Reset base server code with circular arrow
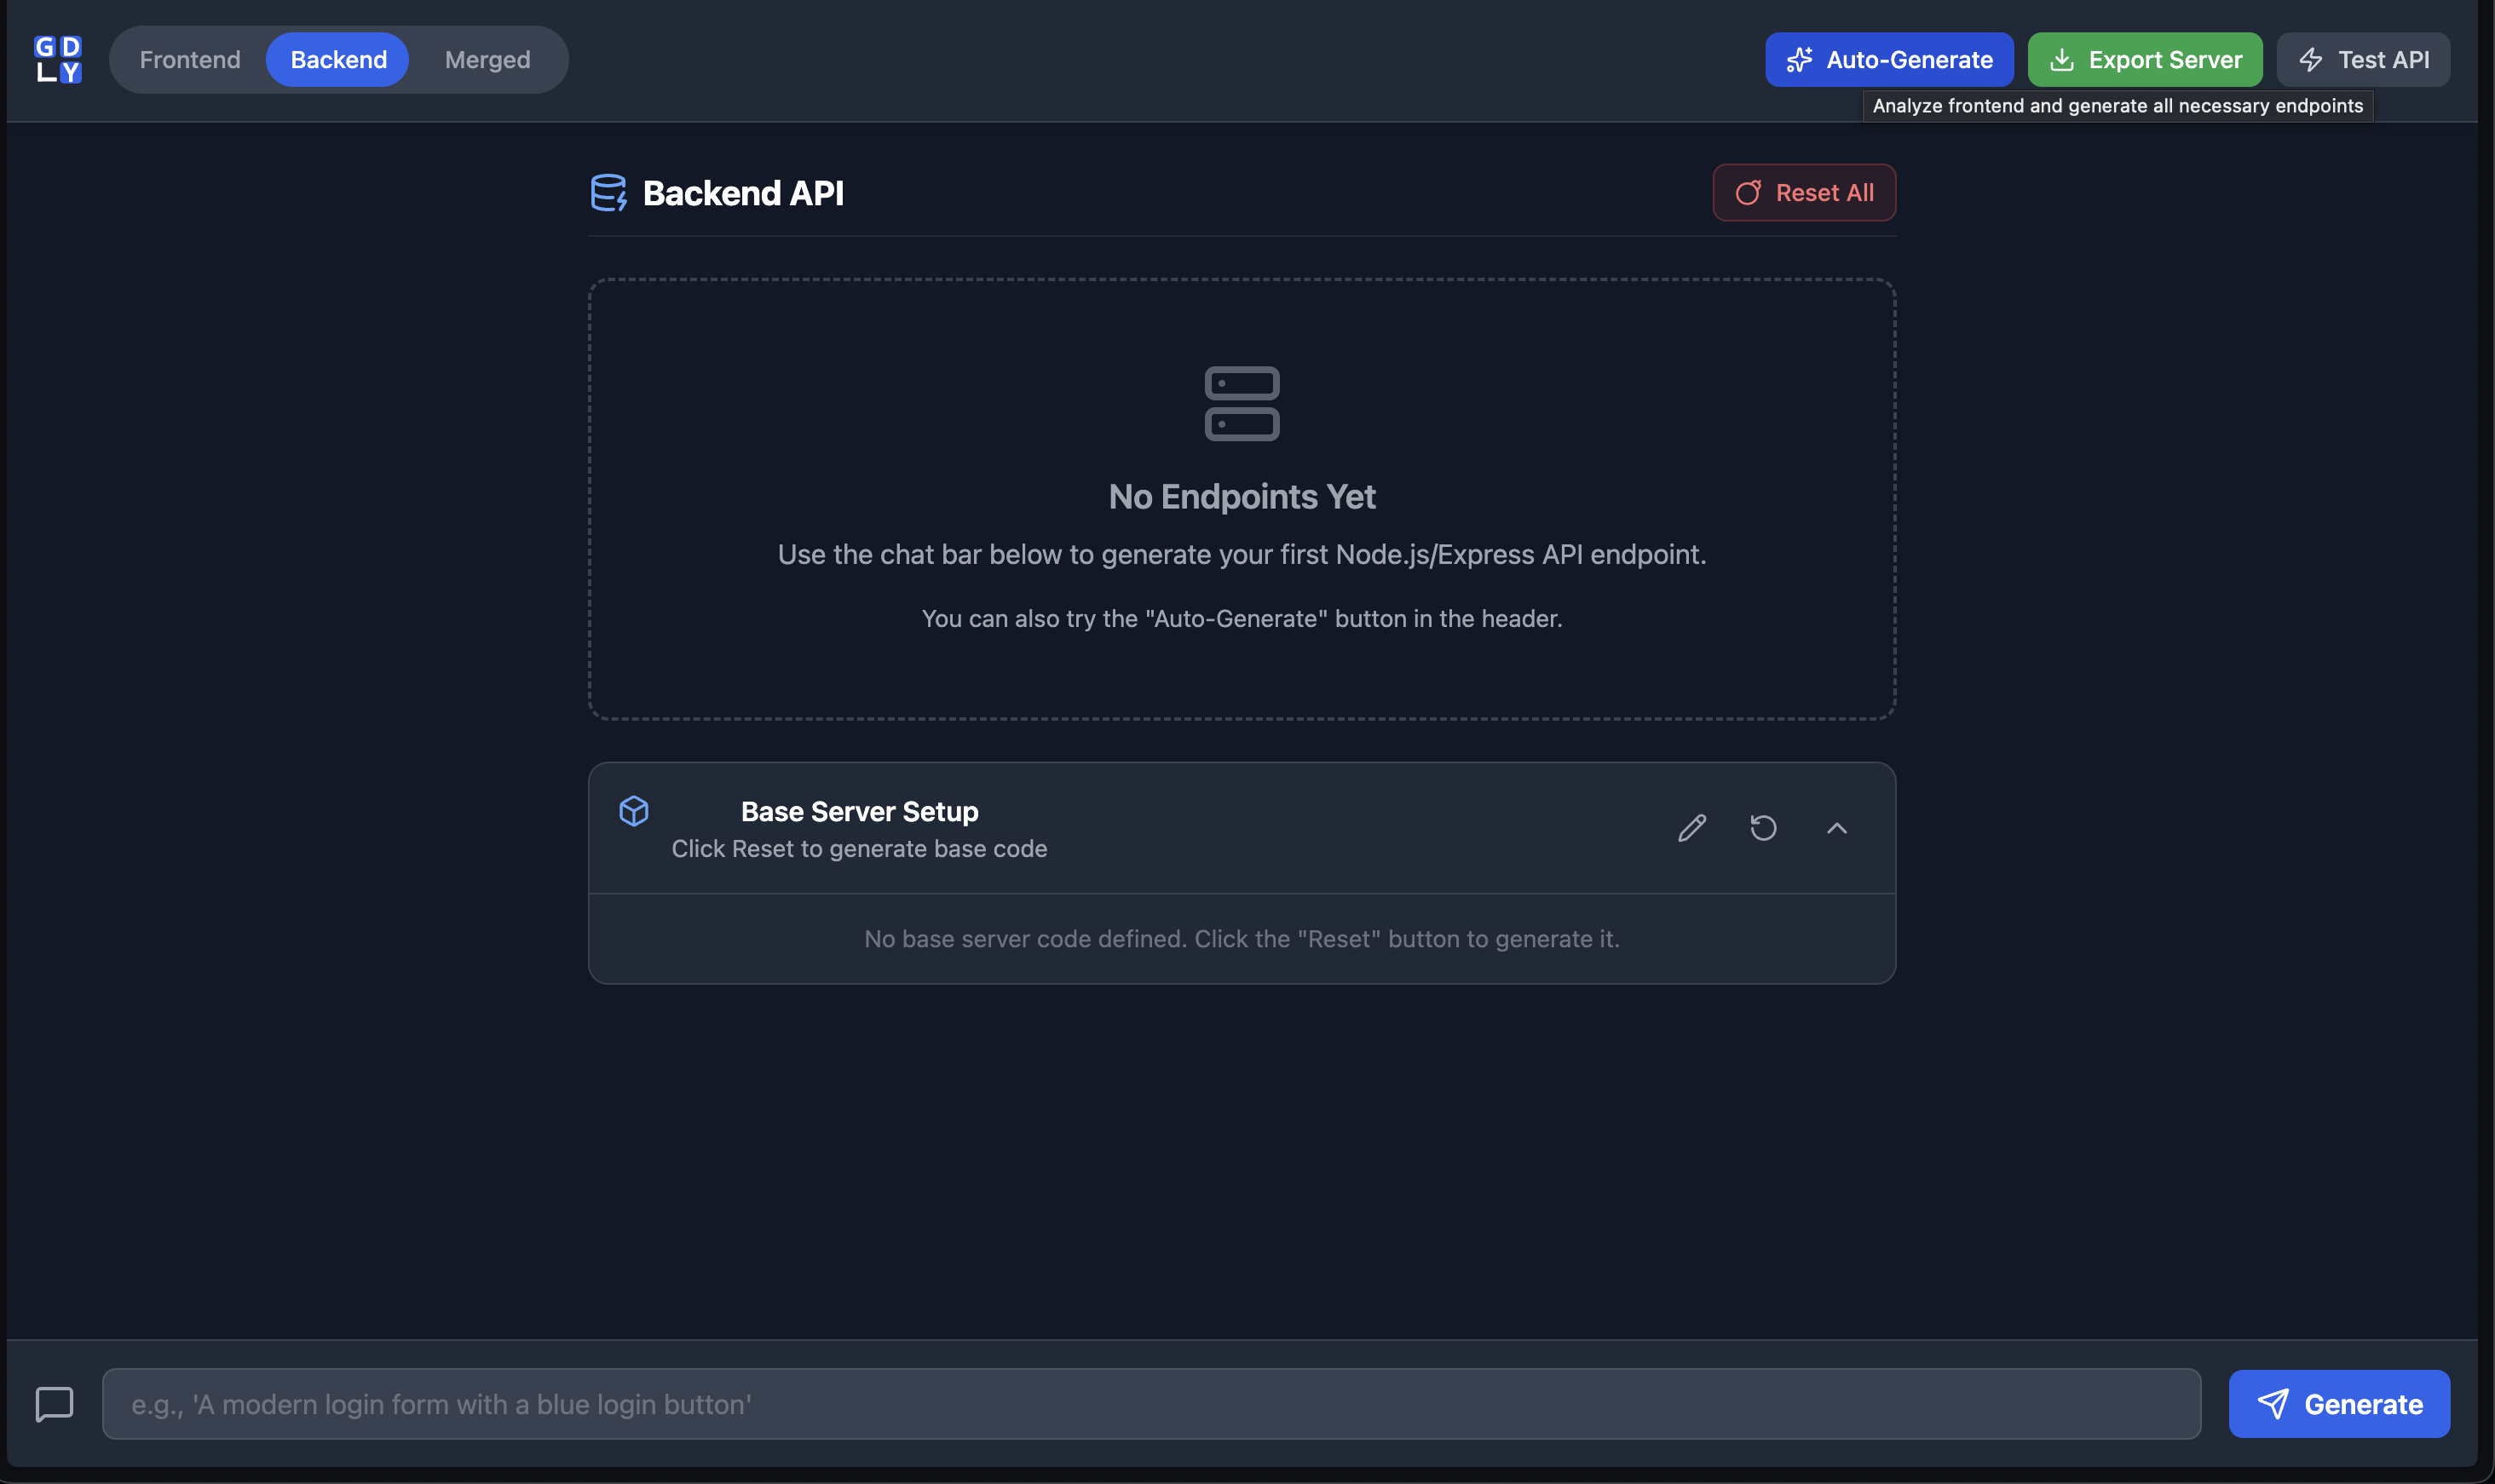 1763,828
